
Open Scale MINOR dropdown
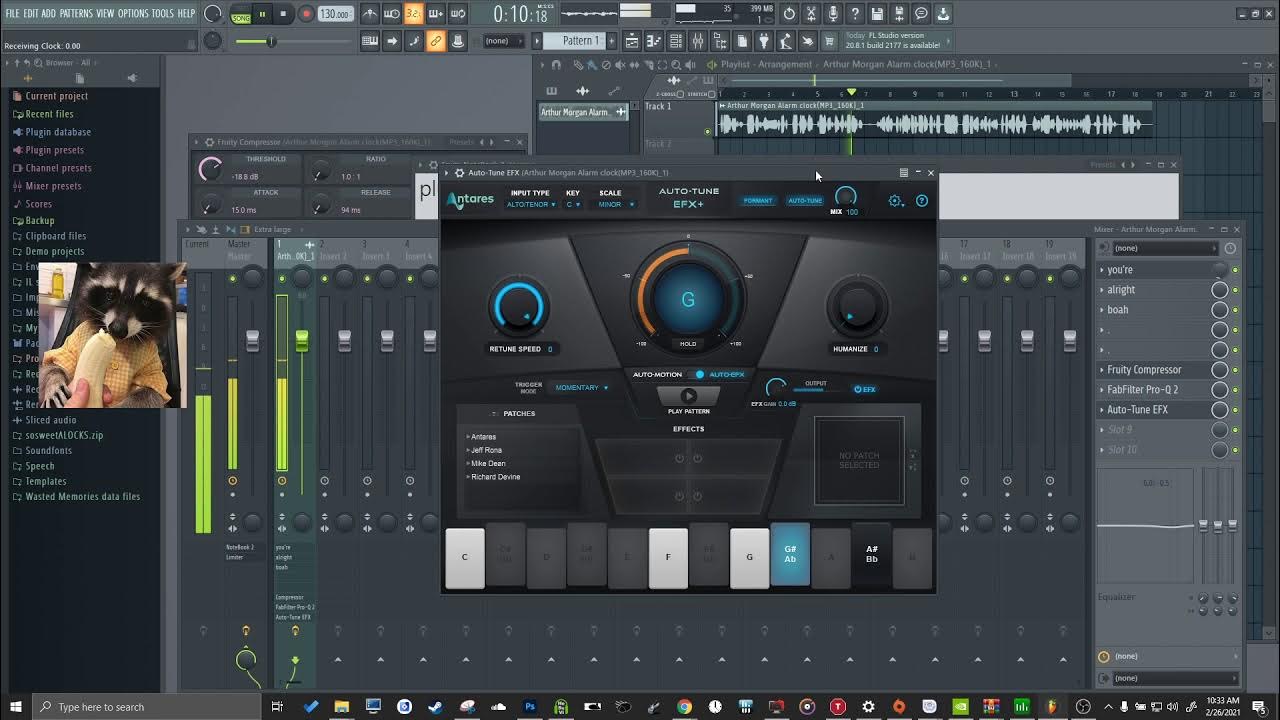click(615, 204)
